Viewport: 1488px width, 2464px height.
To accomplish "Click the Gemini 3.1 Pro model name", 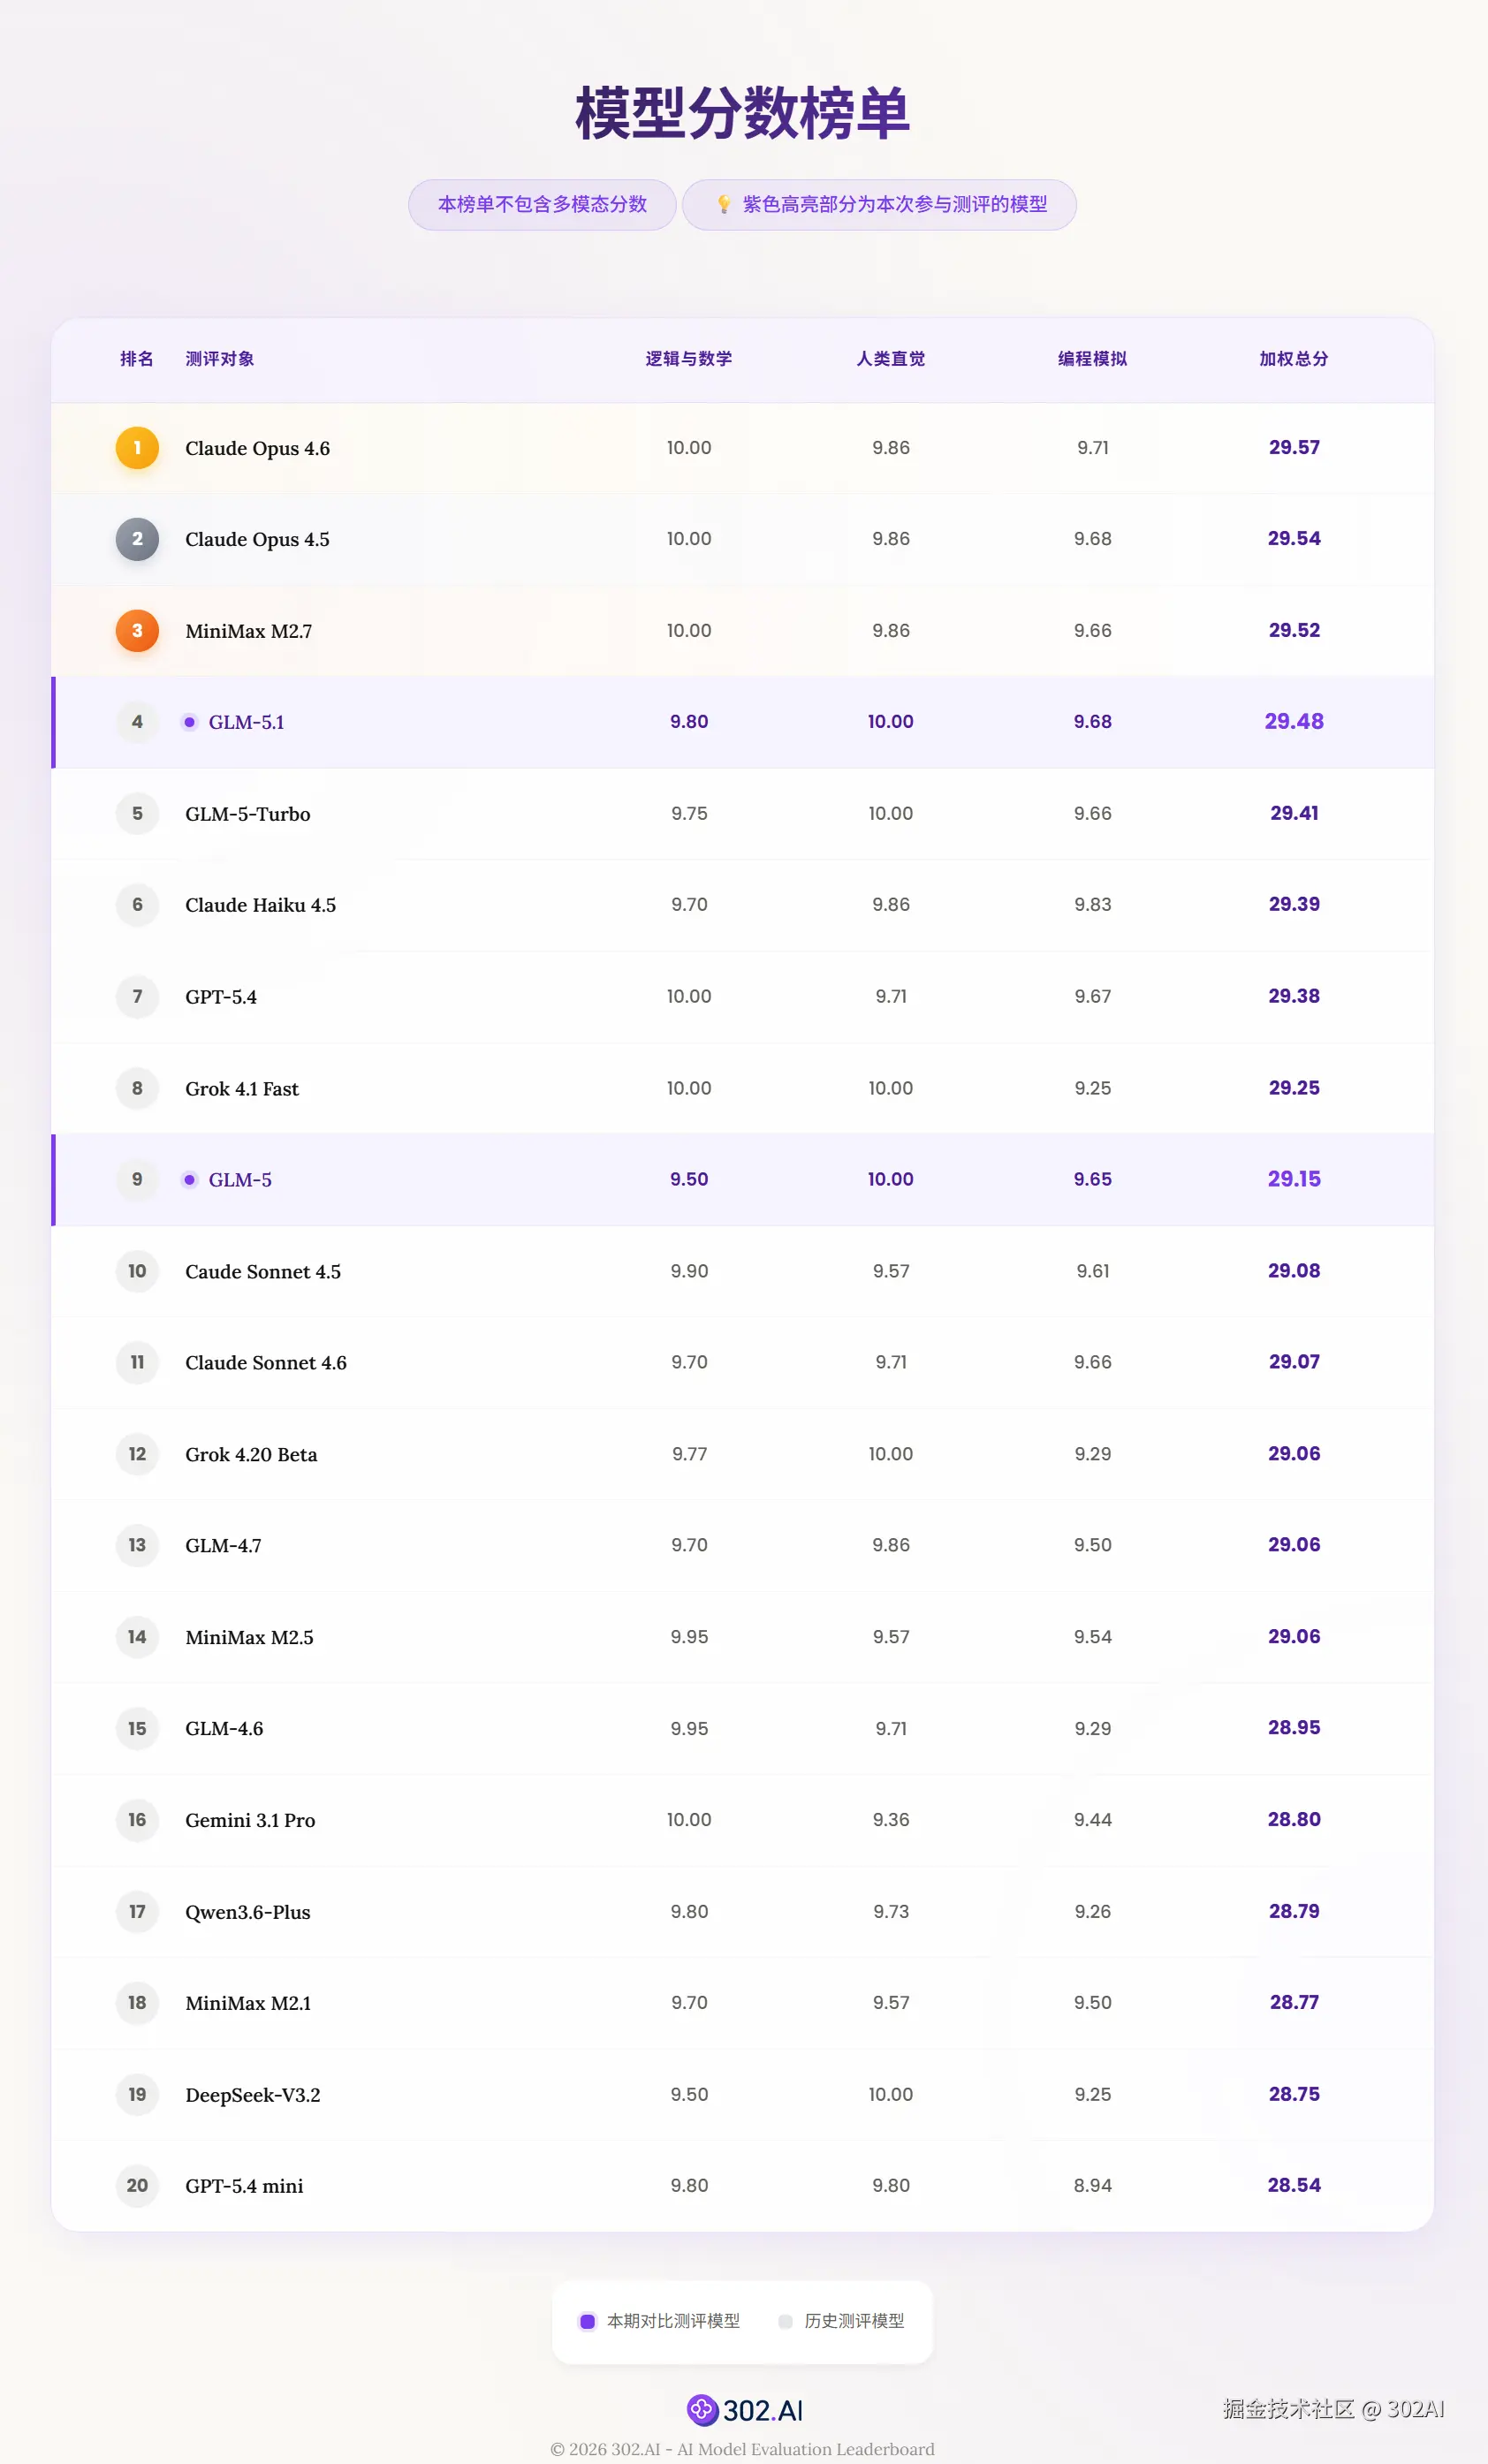I will click(x=250, y=1821).
